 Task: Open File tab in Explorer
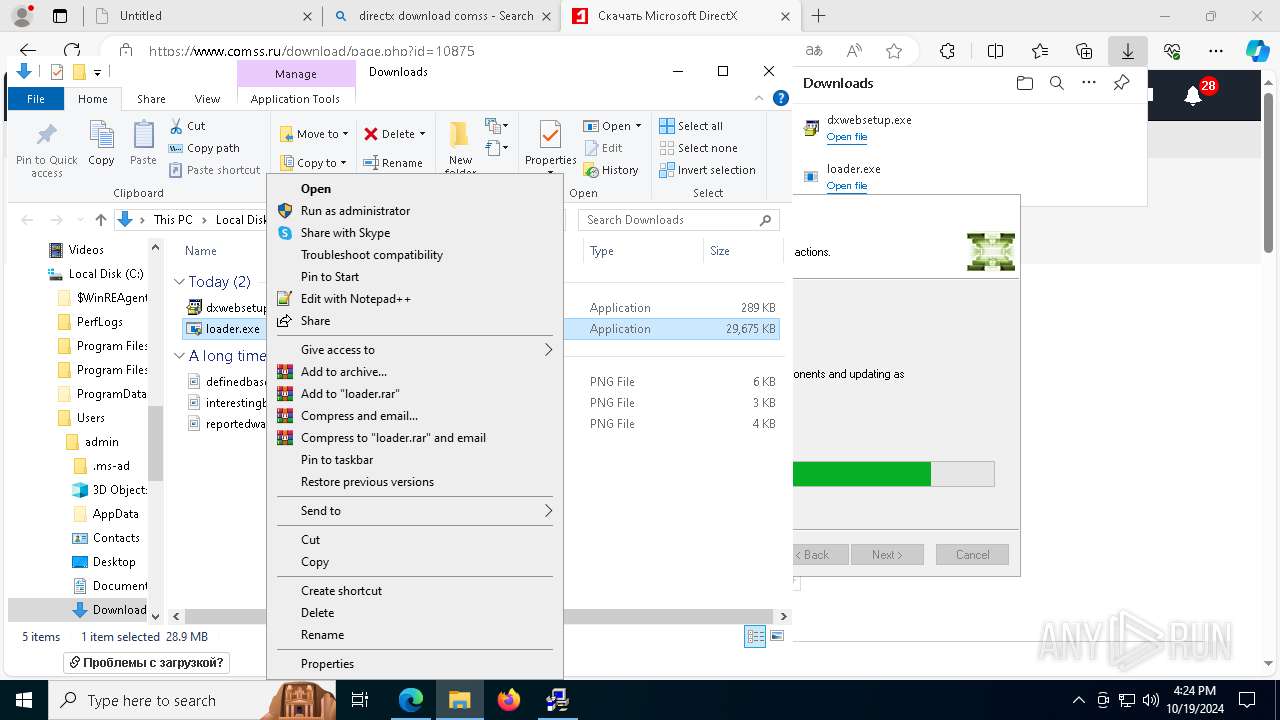pyautogui.click(x=36, y=99)
